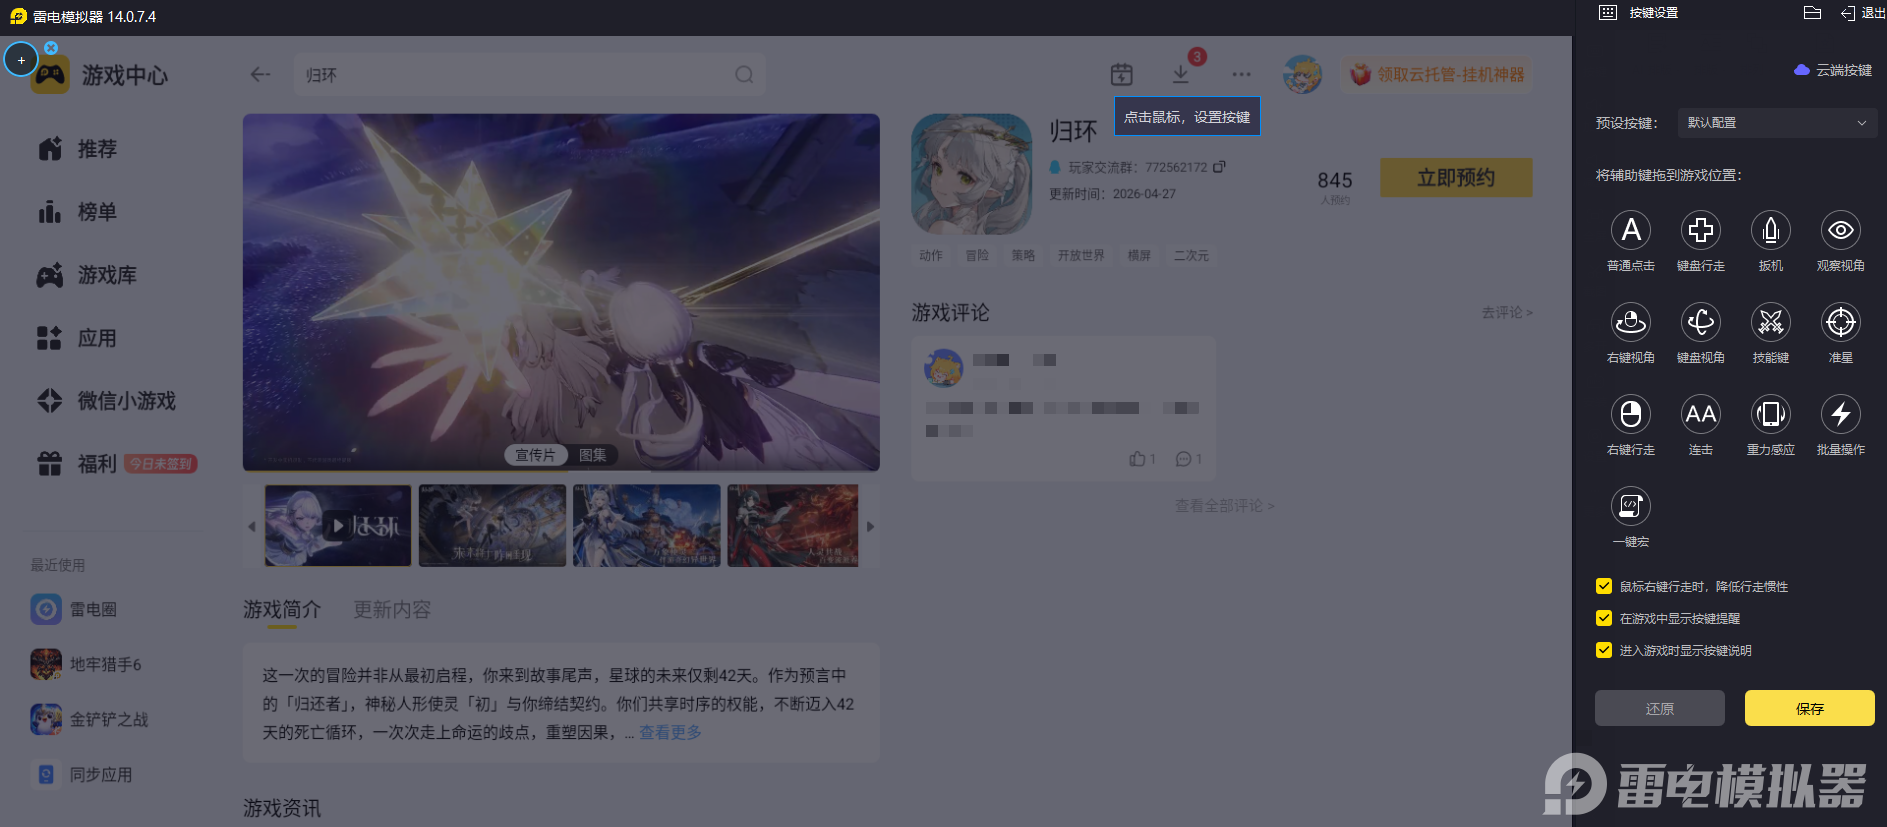Copy the player group number 772562172
The image size is (1887, 827).
[x=1219, y=167]
